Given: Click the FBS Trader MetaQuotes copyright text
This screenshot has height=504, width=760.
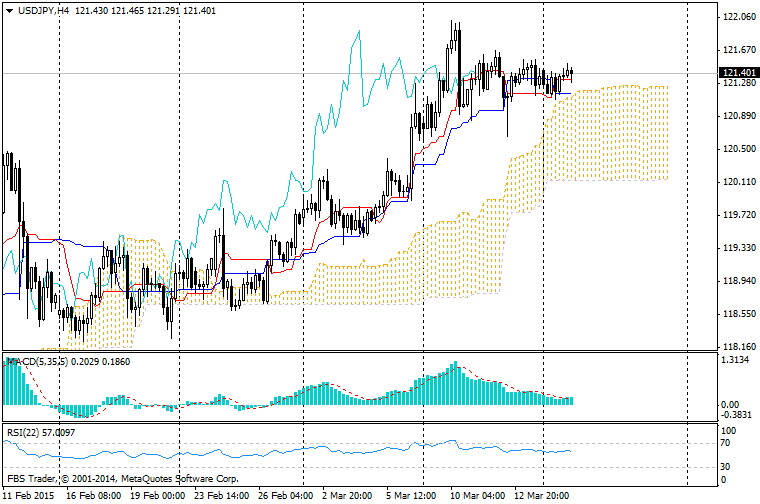Looking at the screenshot, I should click(122, 479).
